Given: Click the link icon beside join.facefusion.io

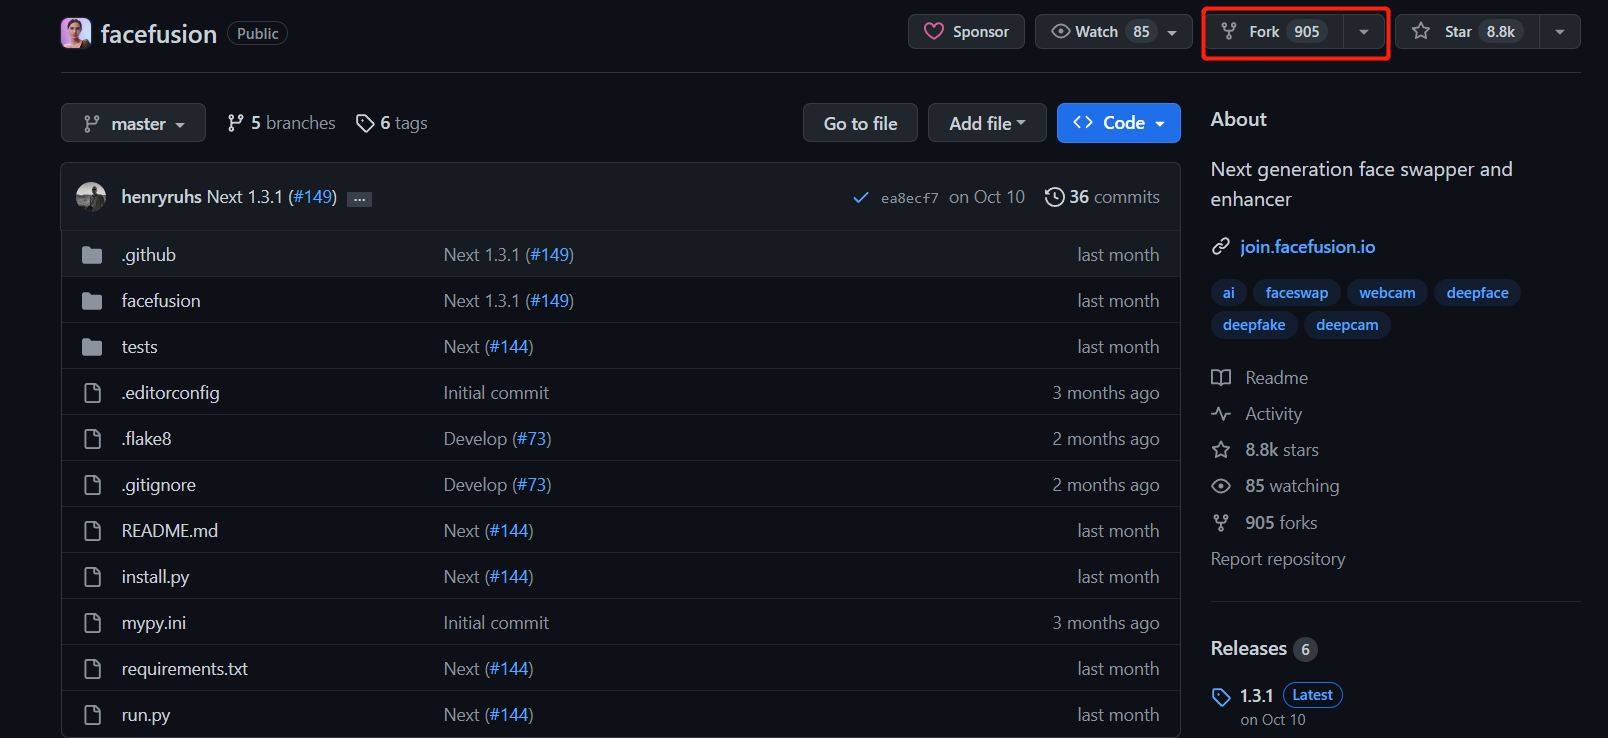Looking at the screenshot, I should coord(1221,247).
